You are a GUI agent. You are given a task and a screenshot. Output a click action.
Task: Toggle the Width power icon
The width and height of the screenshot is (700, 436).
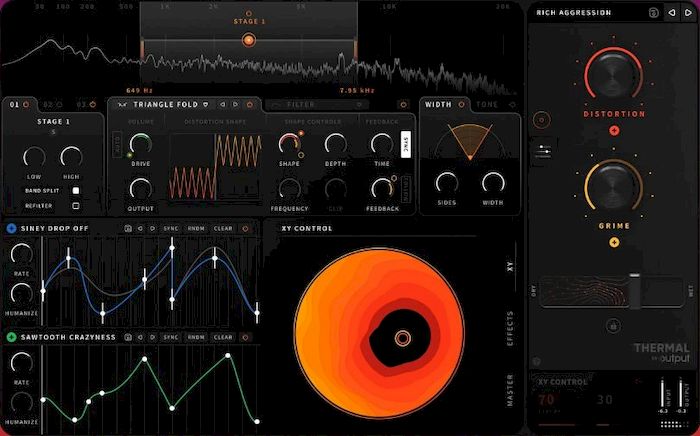461,104
